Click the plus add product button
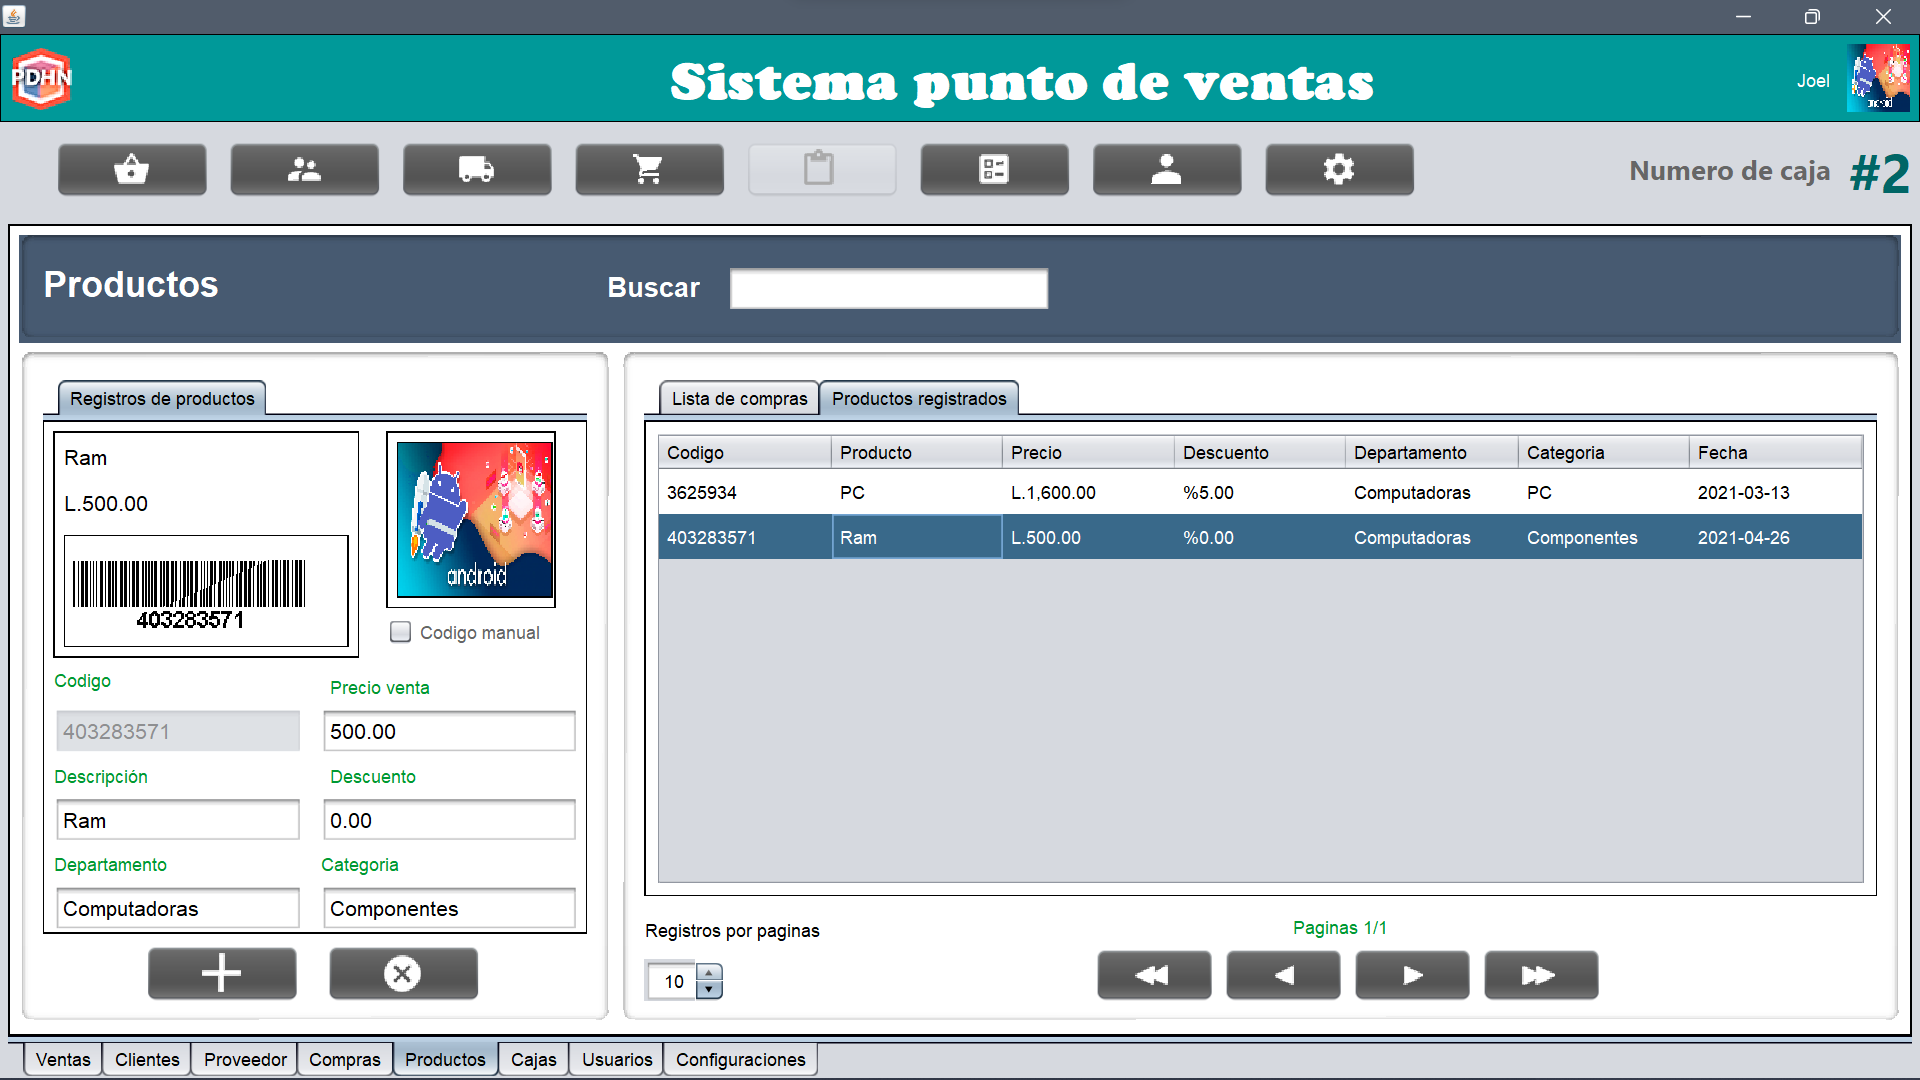This screenshot has width=1920, height=1080. pos(222,973)
